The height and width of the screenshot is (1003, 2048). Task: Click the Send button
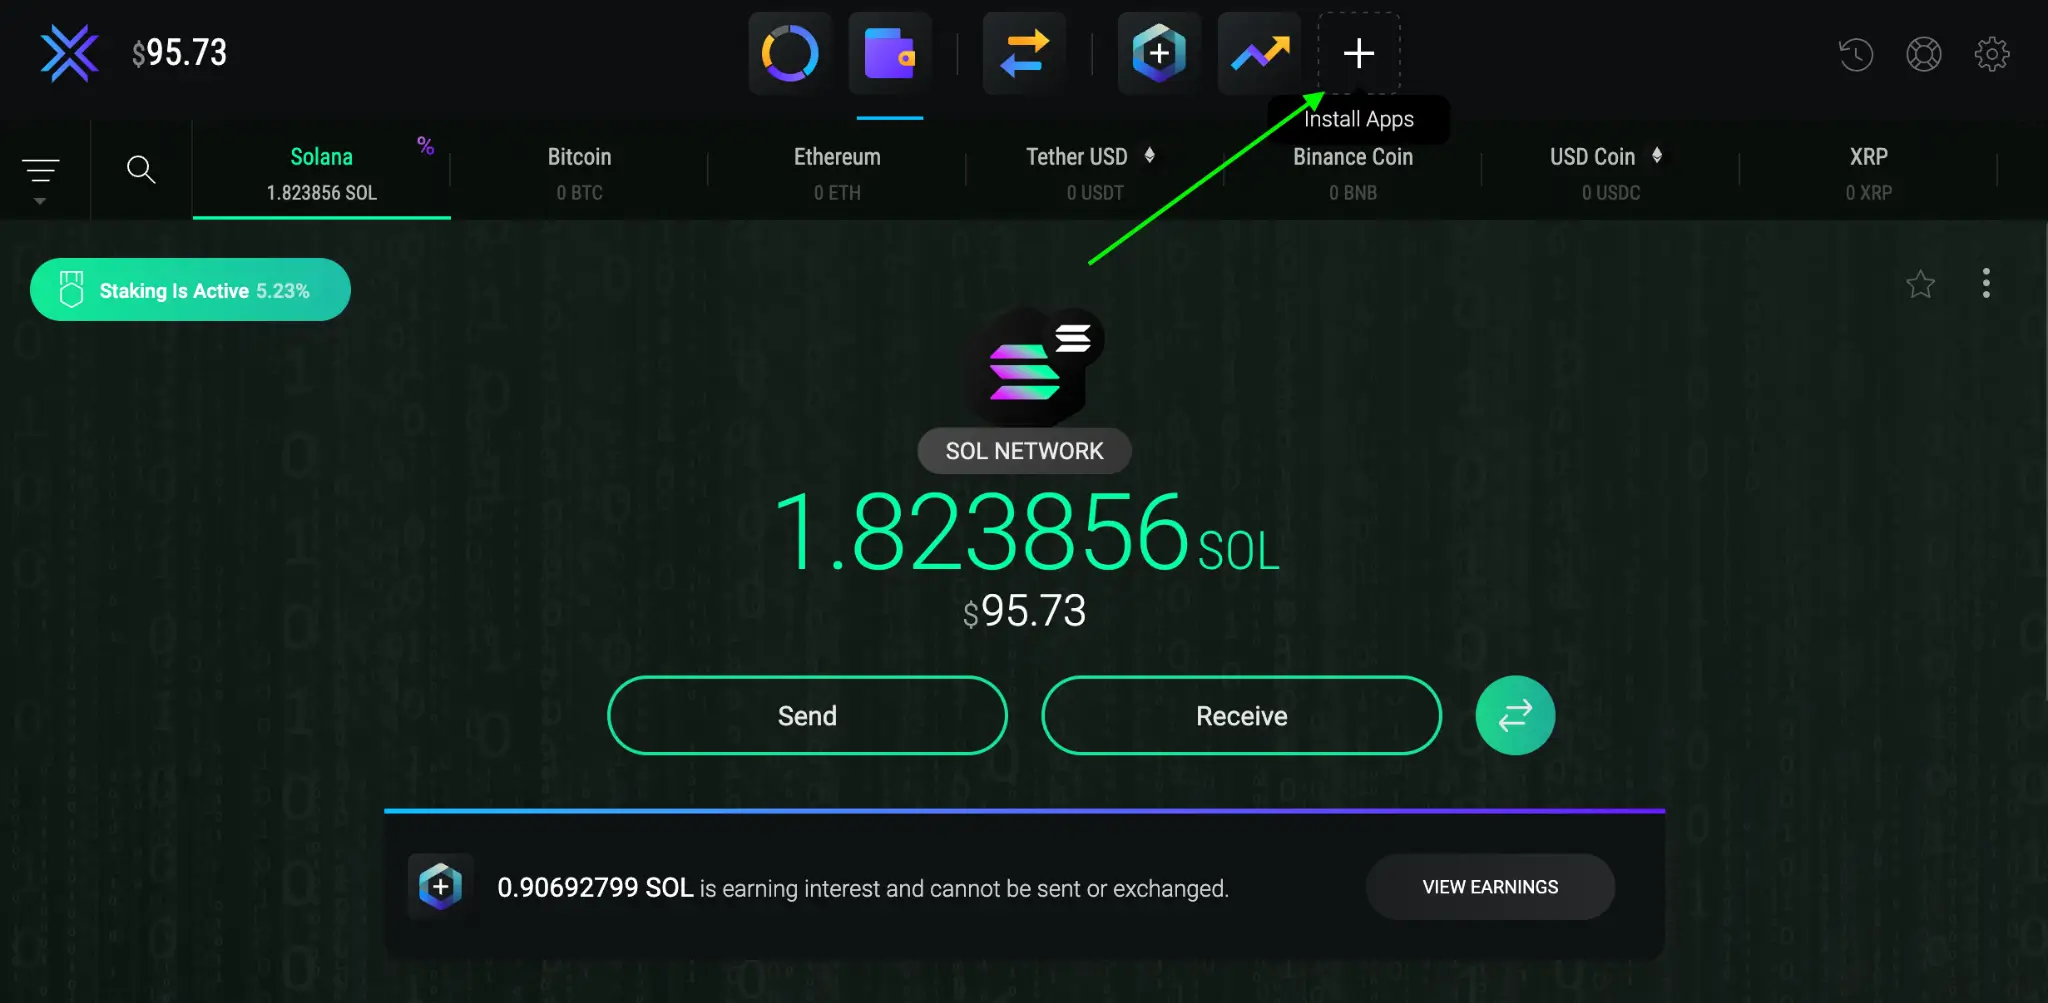point(807,715)
